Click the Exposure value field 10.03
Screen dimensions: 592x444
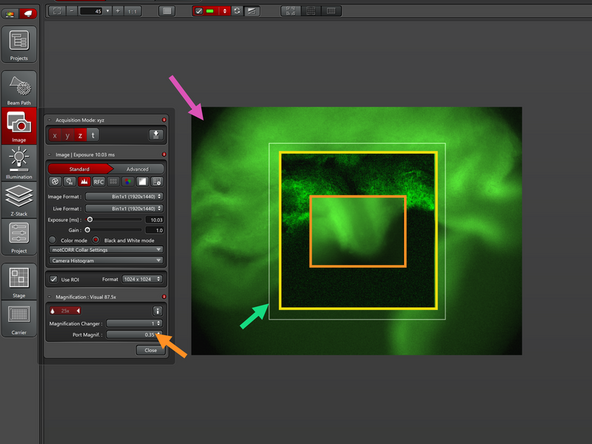(x=154, y=220)
